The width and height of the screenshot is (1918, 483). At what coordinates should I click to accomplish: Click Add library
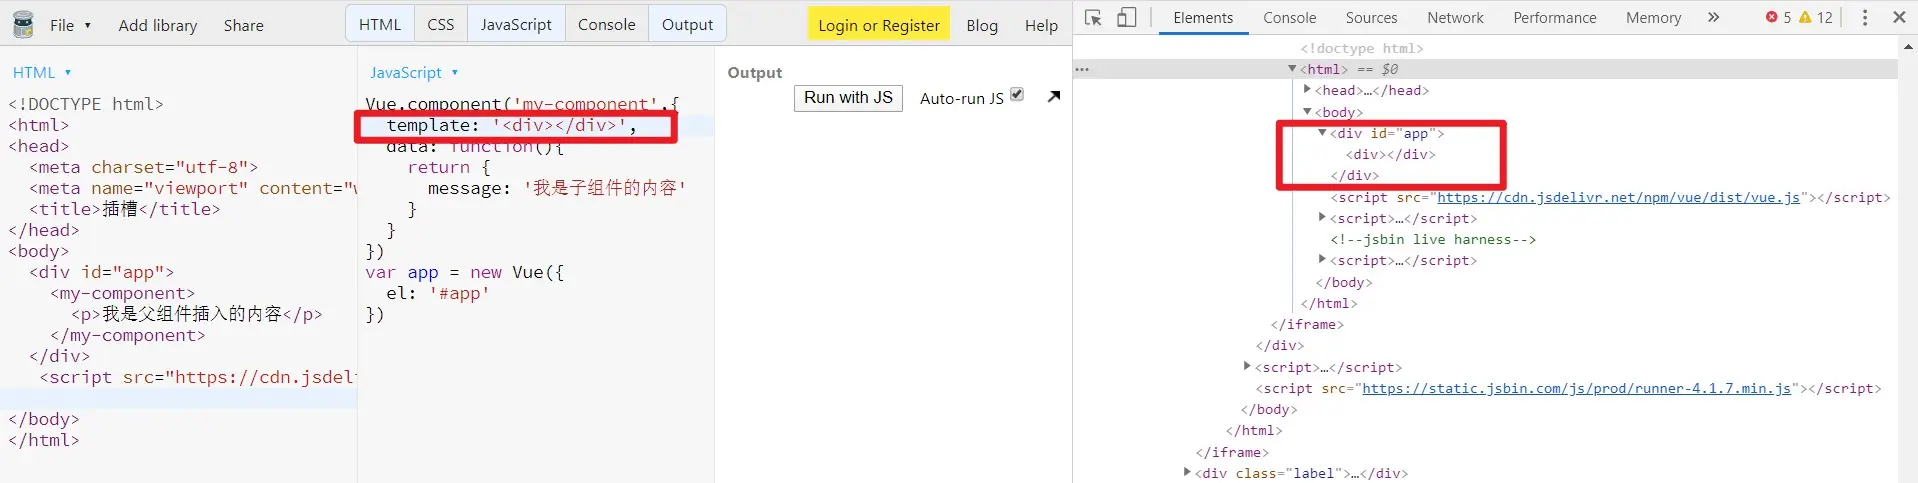click(x=158, y=25)
